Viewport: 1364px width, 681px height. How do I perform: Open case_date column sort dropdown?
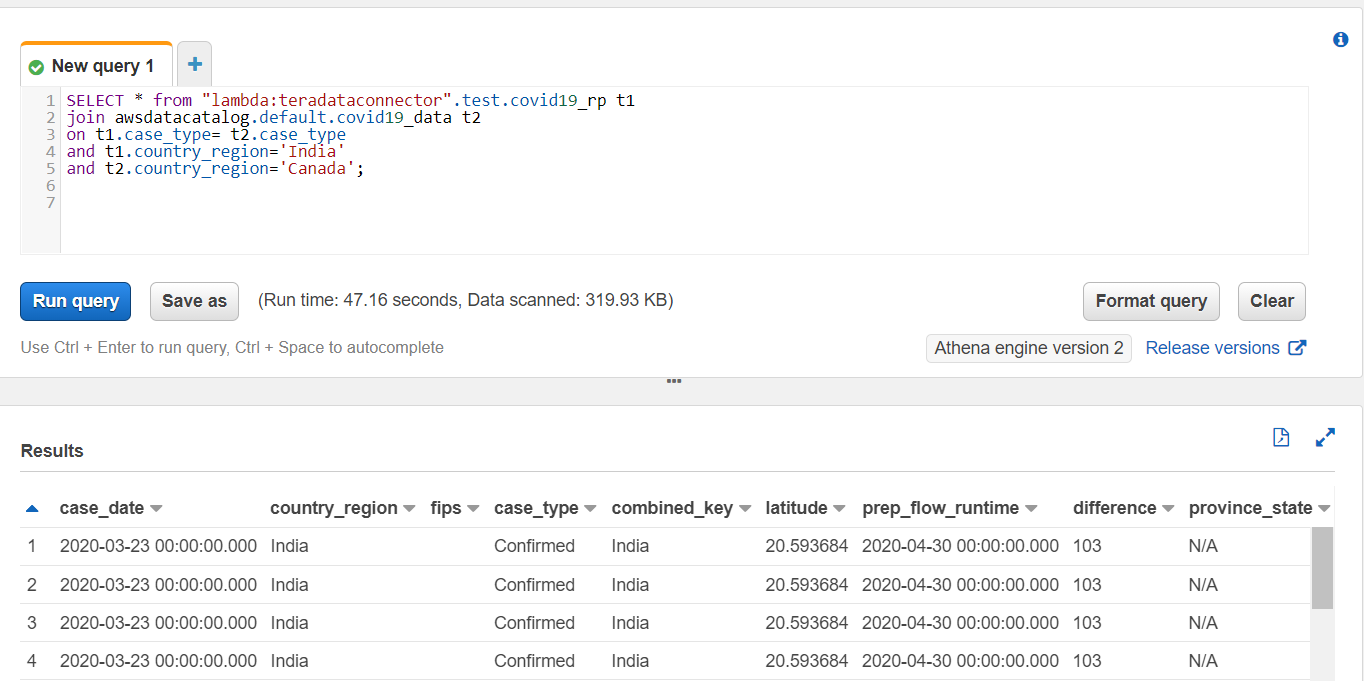(x=156, y=509)
